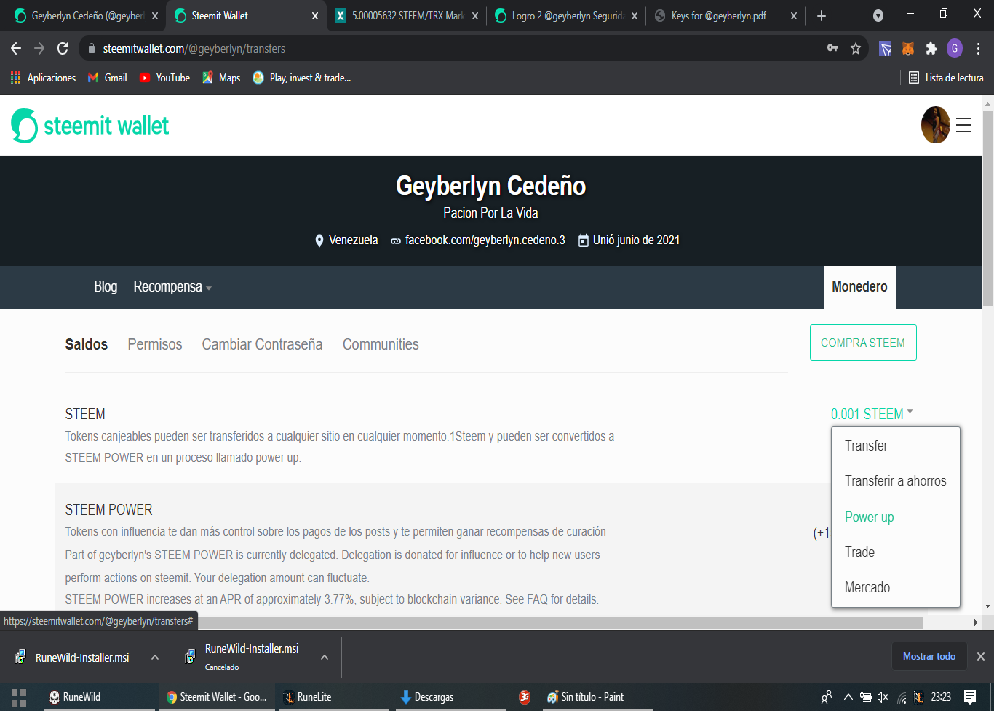The image size is (994, 711).
Task: Reload the page with refresh icon
Action: click(62, 48)
